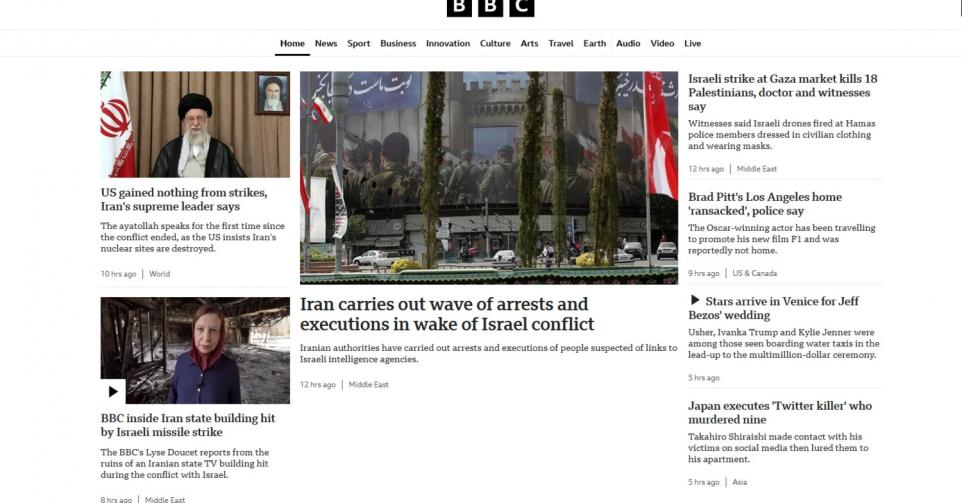Navigate to Culture
This screenshot has height=503, width=962.
point(495,44)
